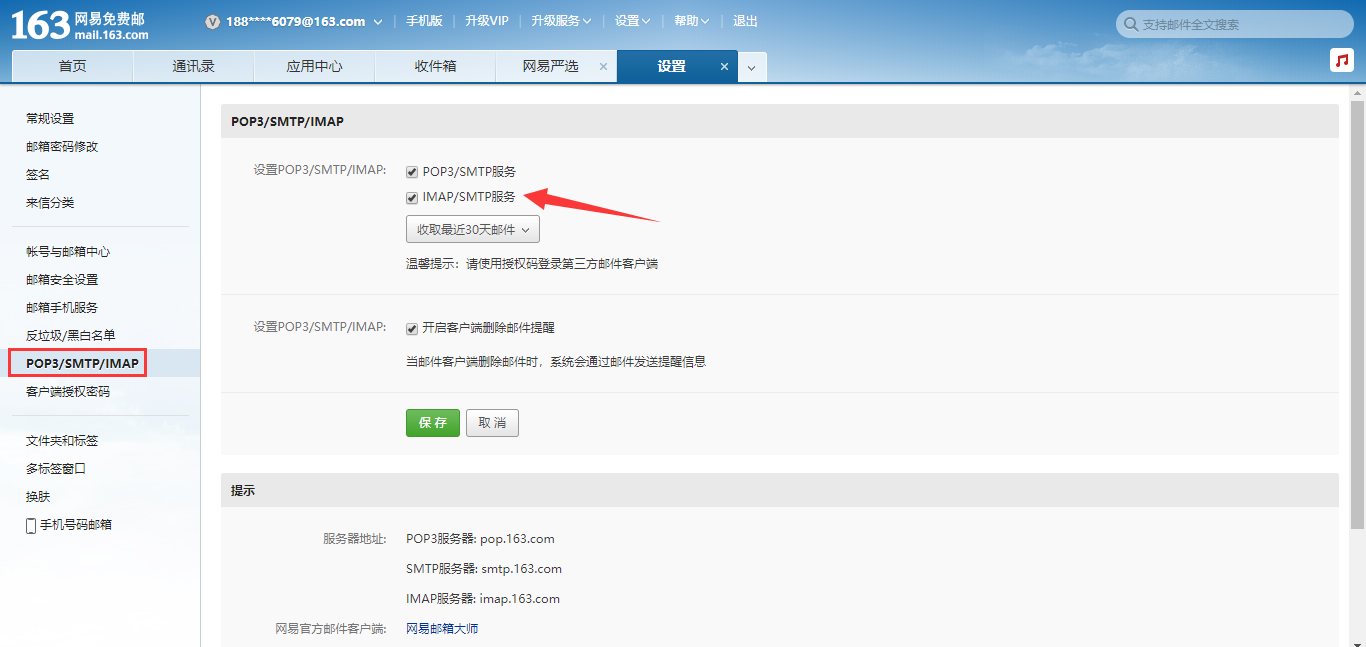Open 帐号与邮箱中心 in sidebar
1366x647 pixels.
68,252
